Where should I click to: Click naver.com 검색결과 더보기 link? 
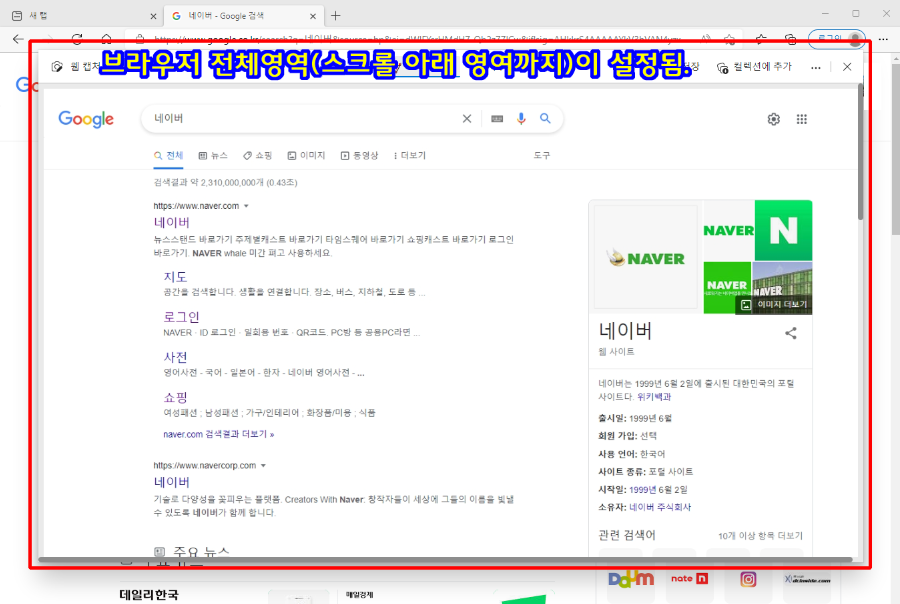219,434
